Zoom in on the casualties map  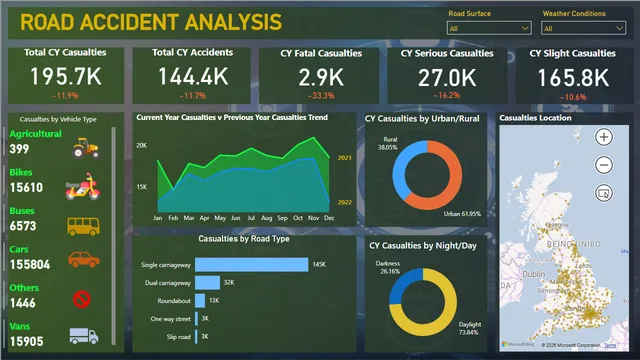[x=604, y=137]
